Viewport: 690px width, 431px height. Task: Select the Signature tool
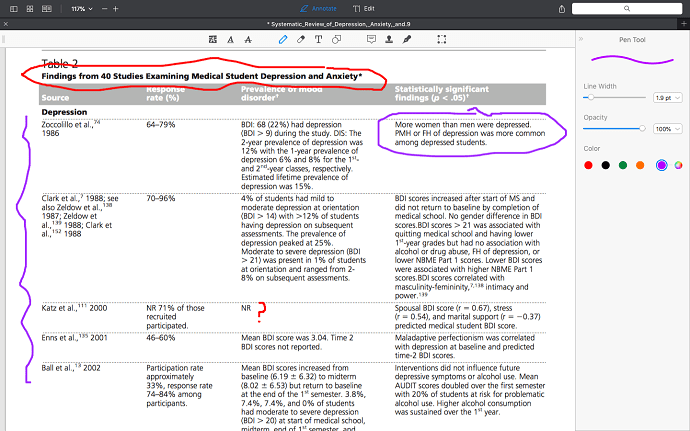[407, 40]
